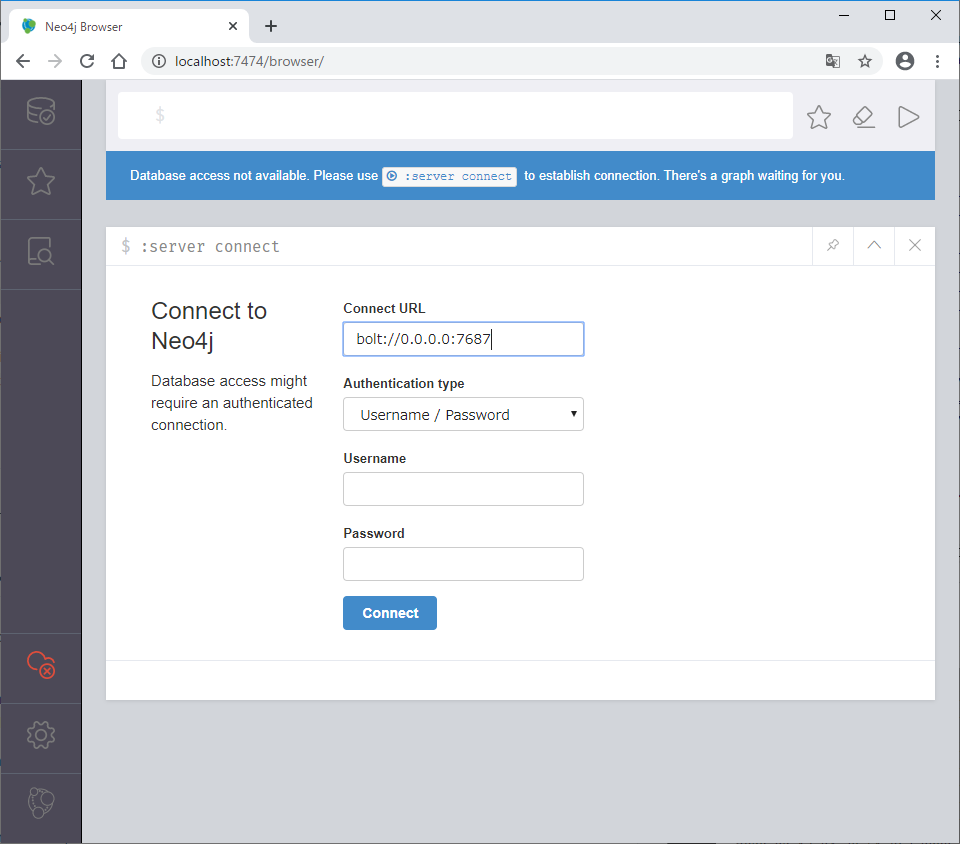This screenshot has width=960, height=844.
Task: Open the Browser Settings gear icon
Action: pos(41,734)
